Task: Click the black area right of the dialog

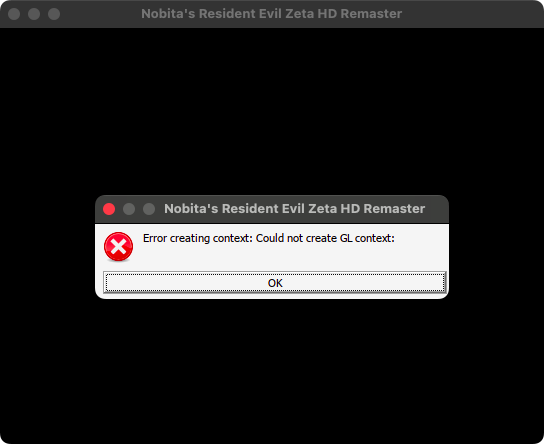Action: point(496,247)
